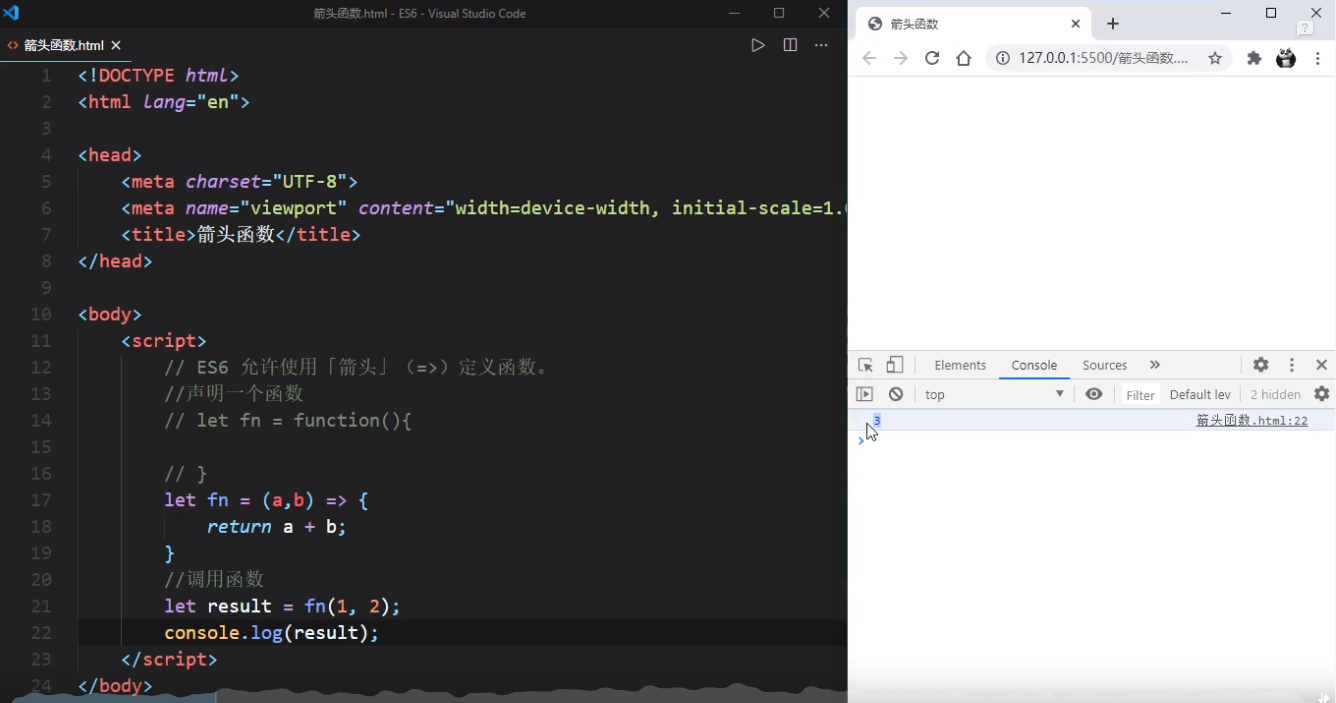The width and height of the screenshot is (1336, 703).
Task: Open the Default levels dropdown
Action: coord(1200,395)
